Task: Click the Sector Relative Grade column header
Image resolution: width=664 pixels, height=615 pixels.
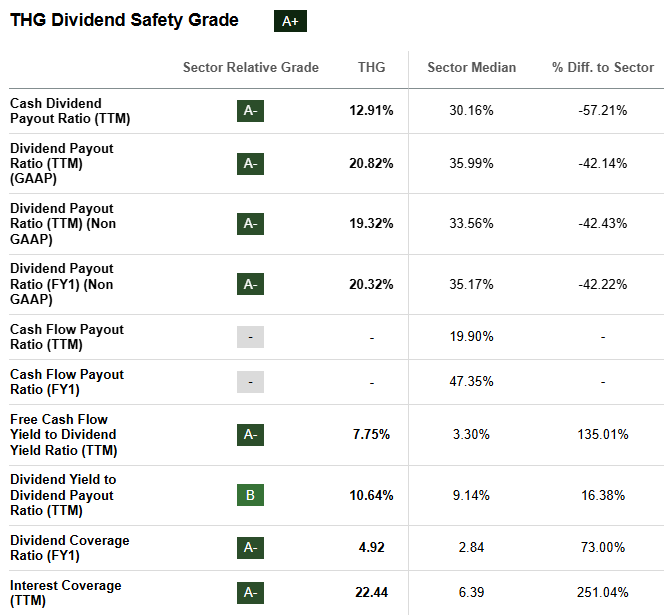Action: 250,67
